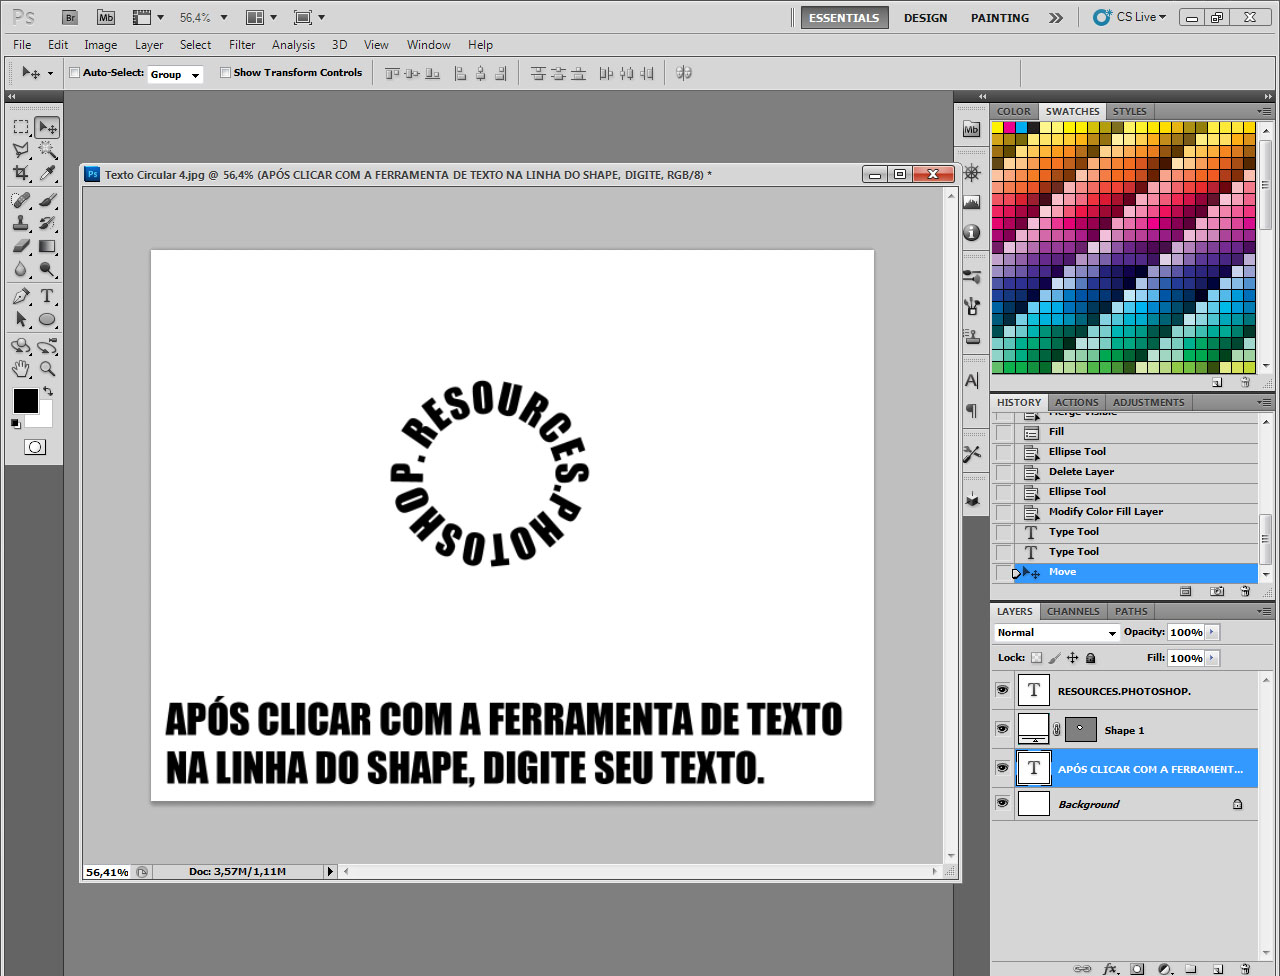The image size is (1280, 976).
Task: Create a new layer group
Action: pyautogui.click(x=1190, y=968)
